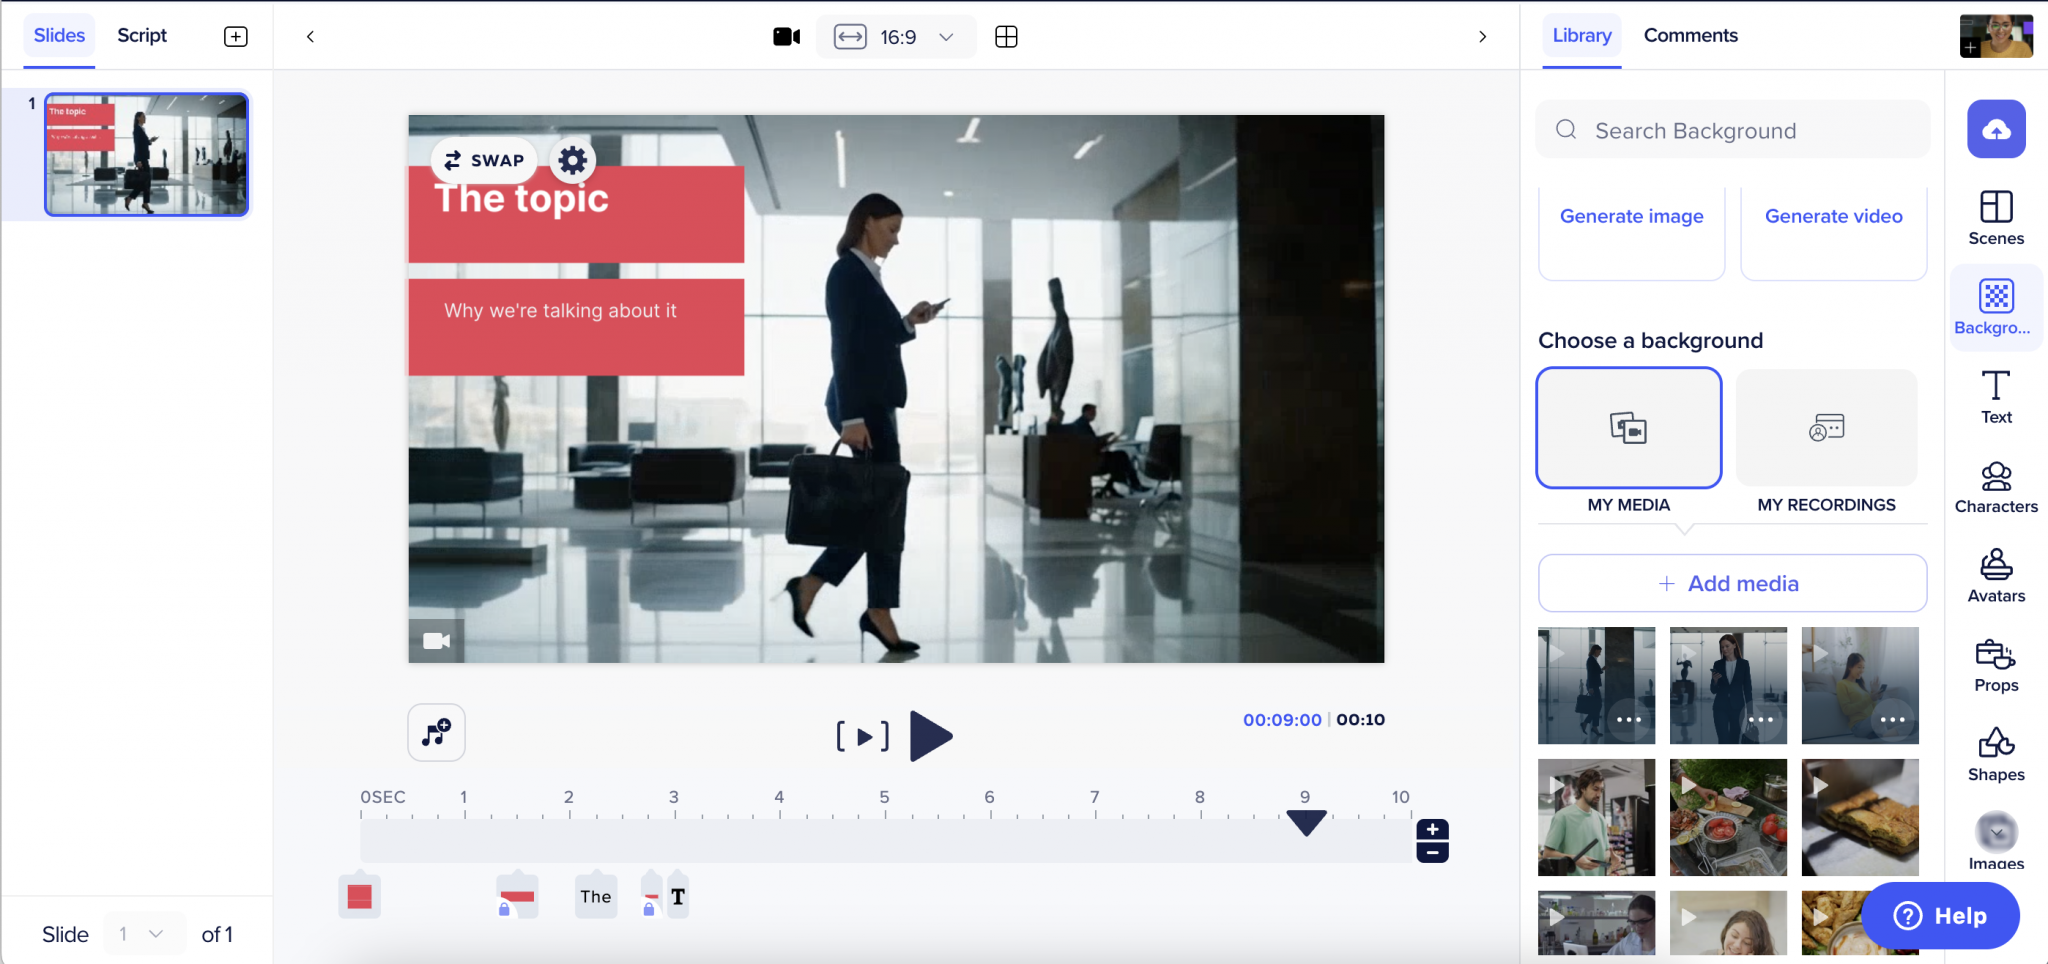This screenshot has width=2048, height=964.
Task: Switch to the Script tab
Action: (x=142, y=36)
